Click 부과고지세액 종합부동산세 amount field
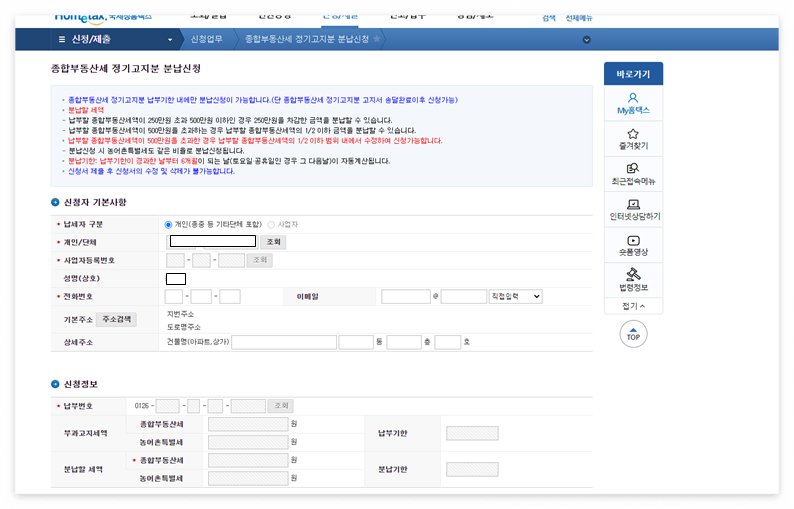Image resolution: width=794 pixels, height=509 pixels. 248,424
